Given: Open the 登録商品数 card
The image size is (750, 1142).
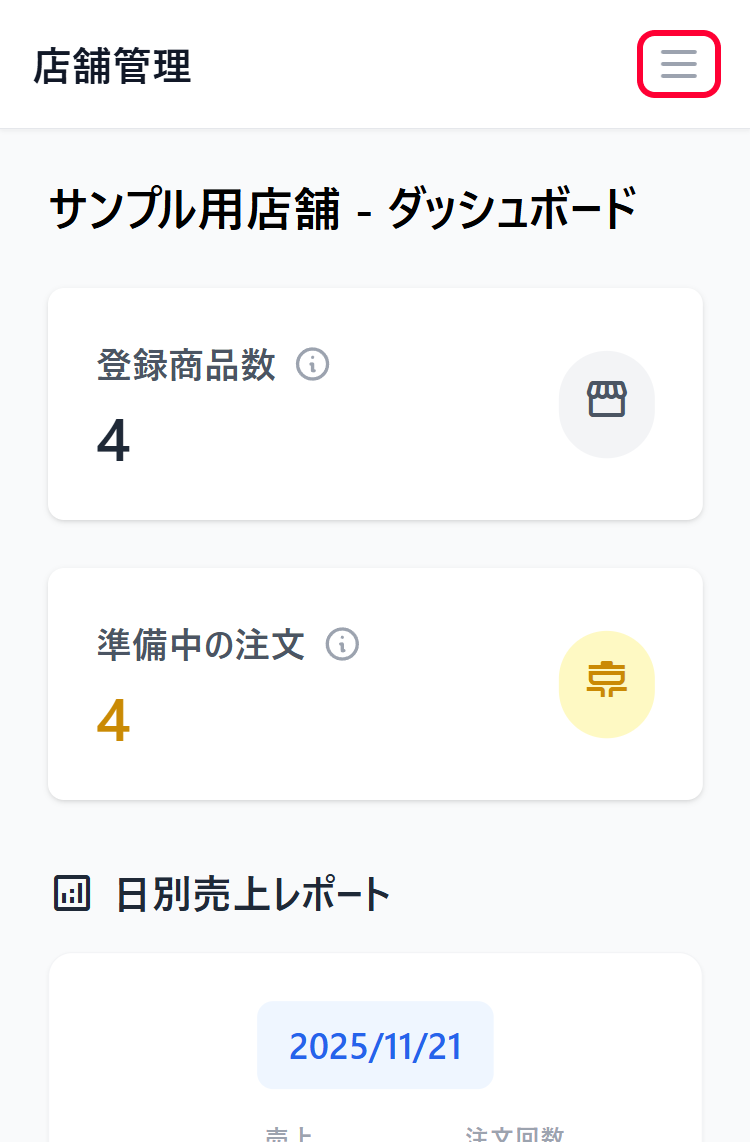Looking at the screenshot, I should pos(375,404).
